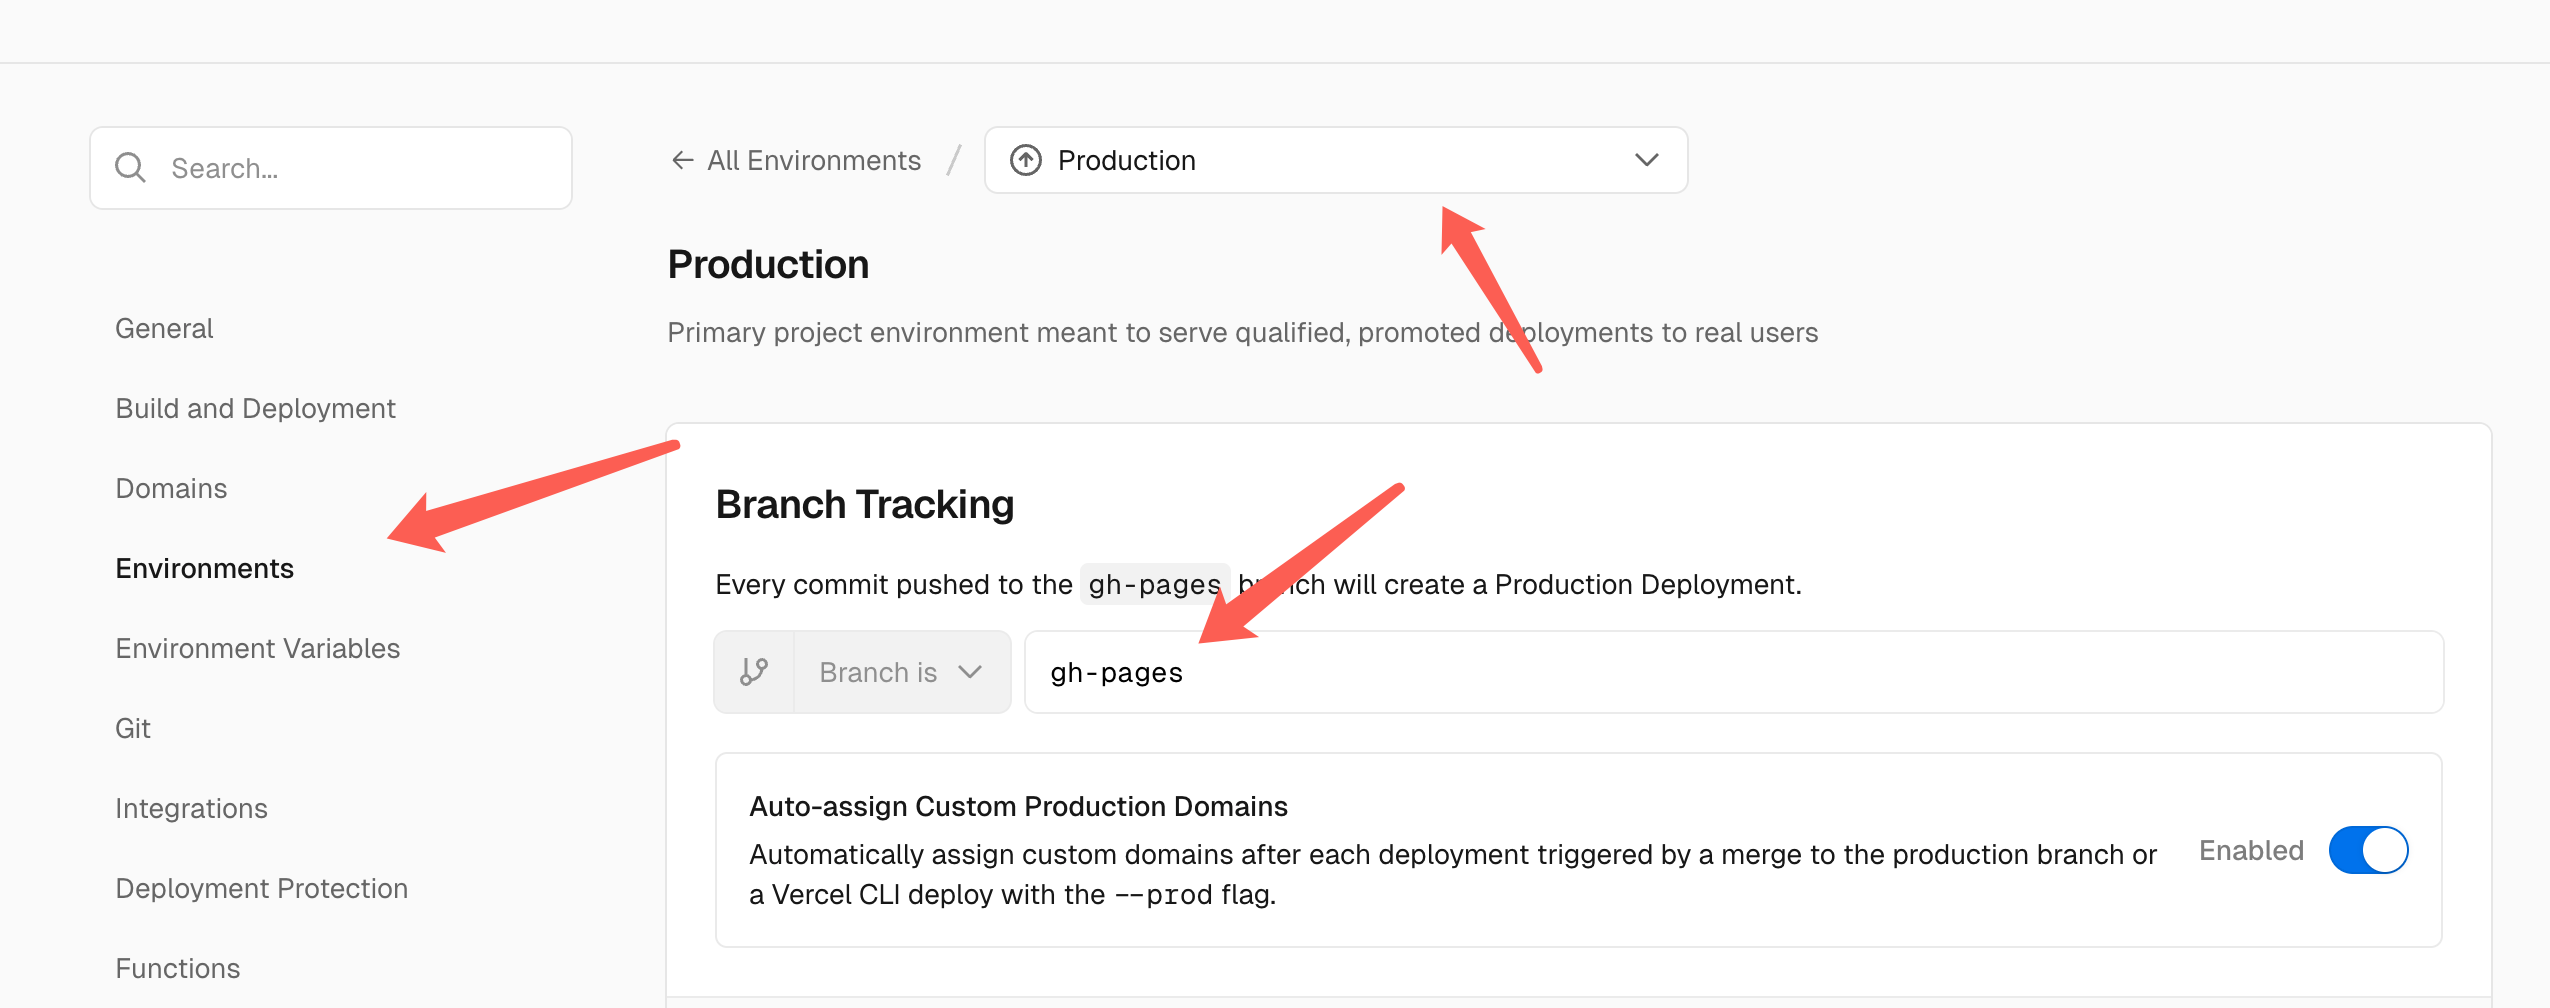Select Environments in the sidebar
The image size is (2550, 1008).
204,568
